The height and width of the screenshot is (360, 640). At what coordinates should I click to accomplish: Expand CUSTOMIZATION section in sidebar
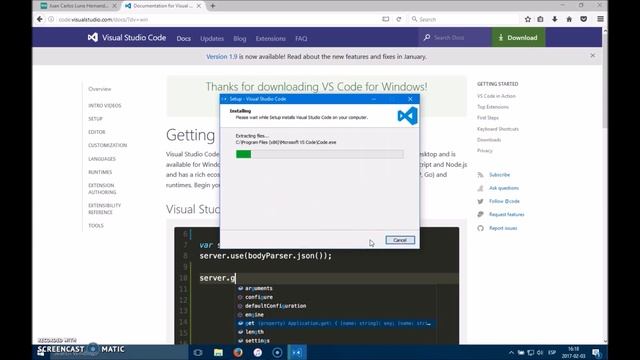(107, 145)
